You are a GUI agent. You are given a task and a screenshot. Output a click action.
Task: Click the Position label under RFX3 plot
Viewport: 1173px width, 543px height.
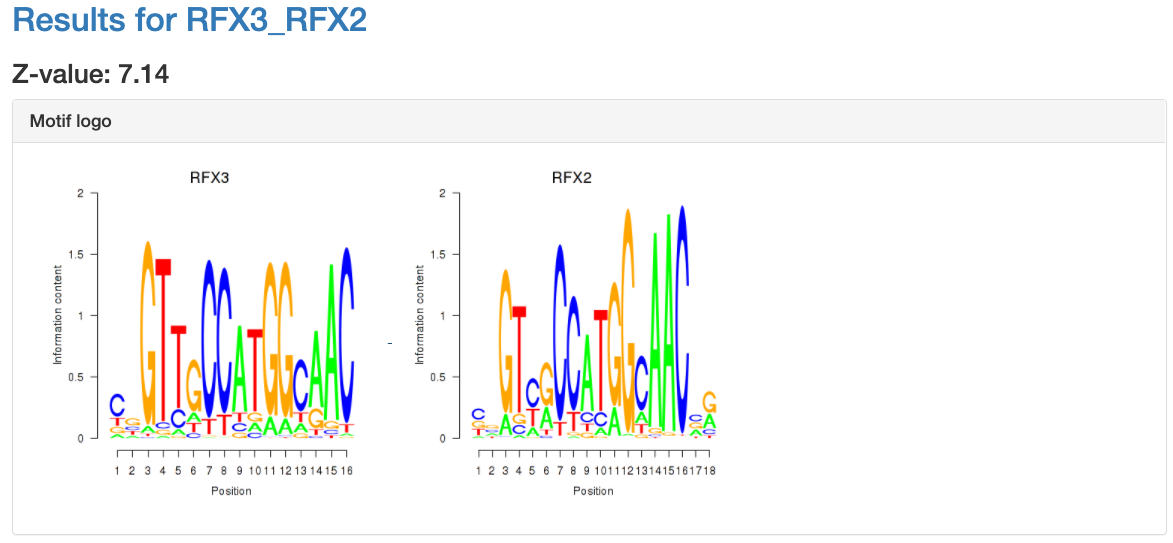click(231, 491)
